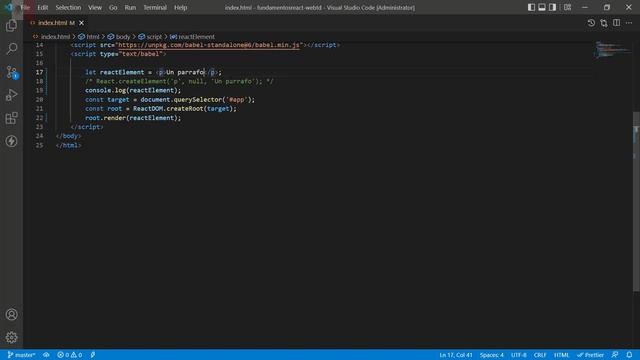Open Customize Layout icon in title bar
The height and width of the screenshot is (360, 640).
(567, 7)
